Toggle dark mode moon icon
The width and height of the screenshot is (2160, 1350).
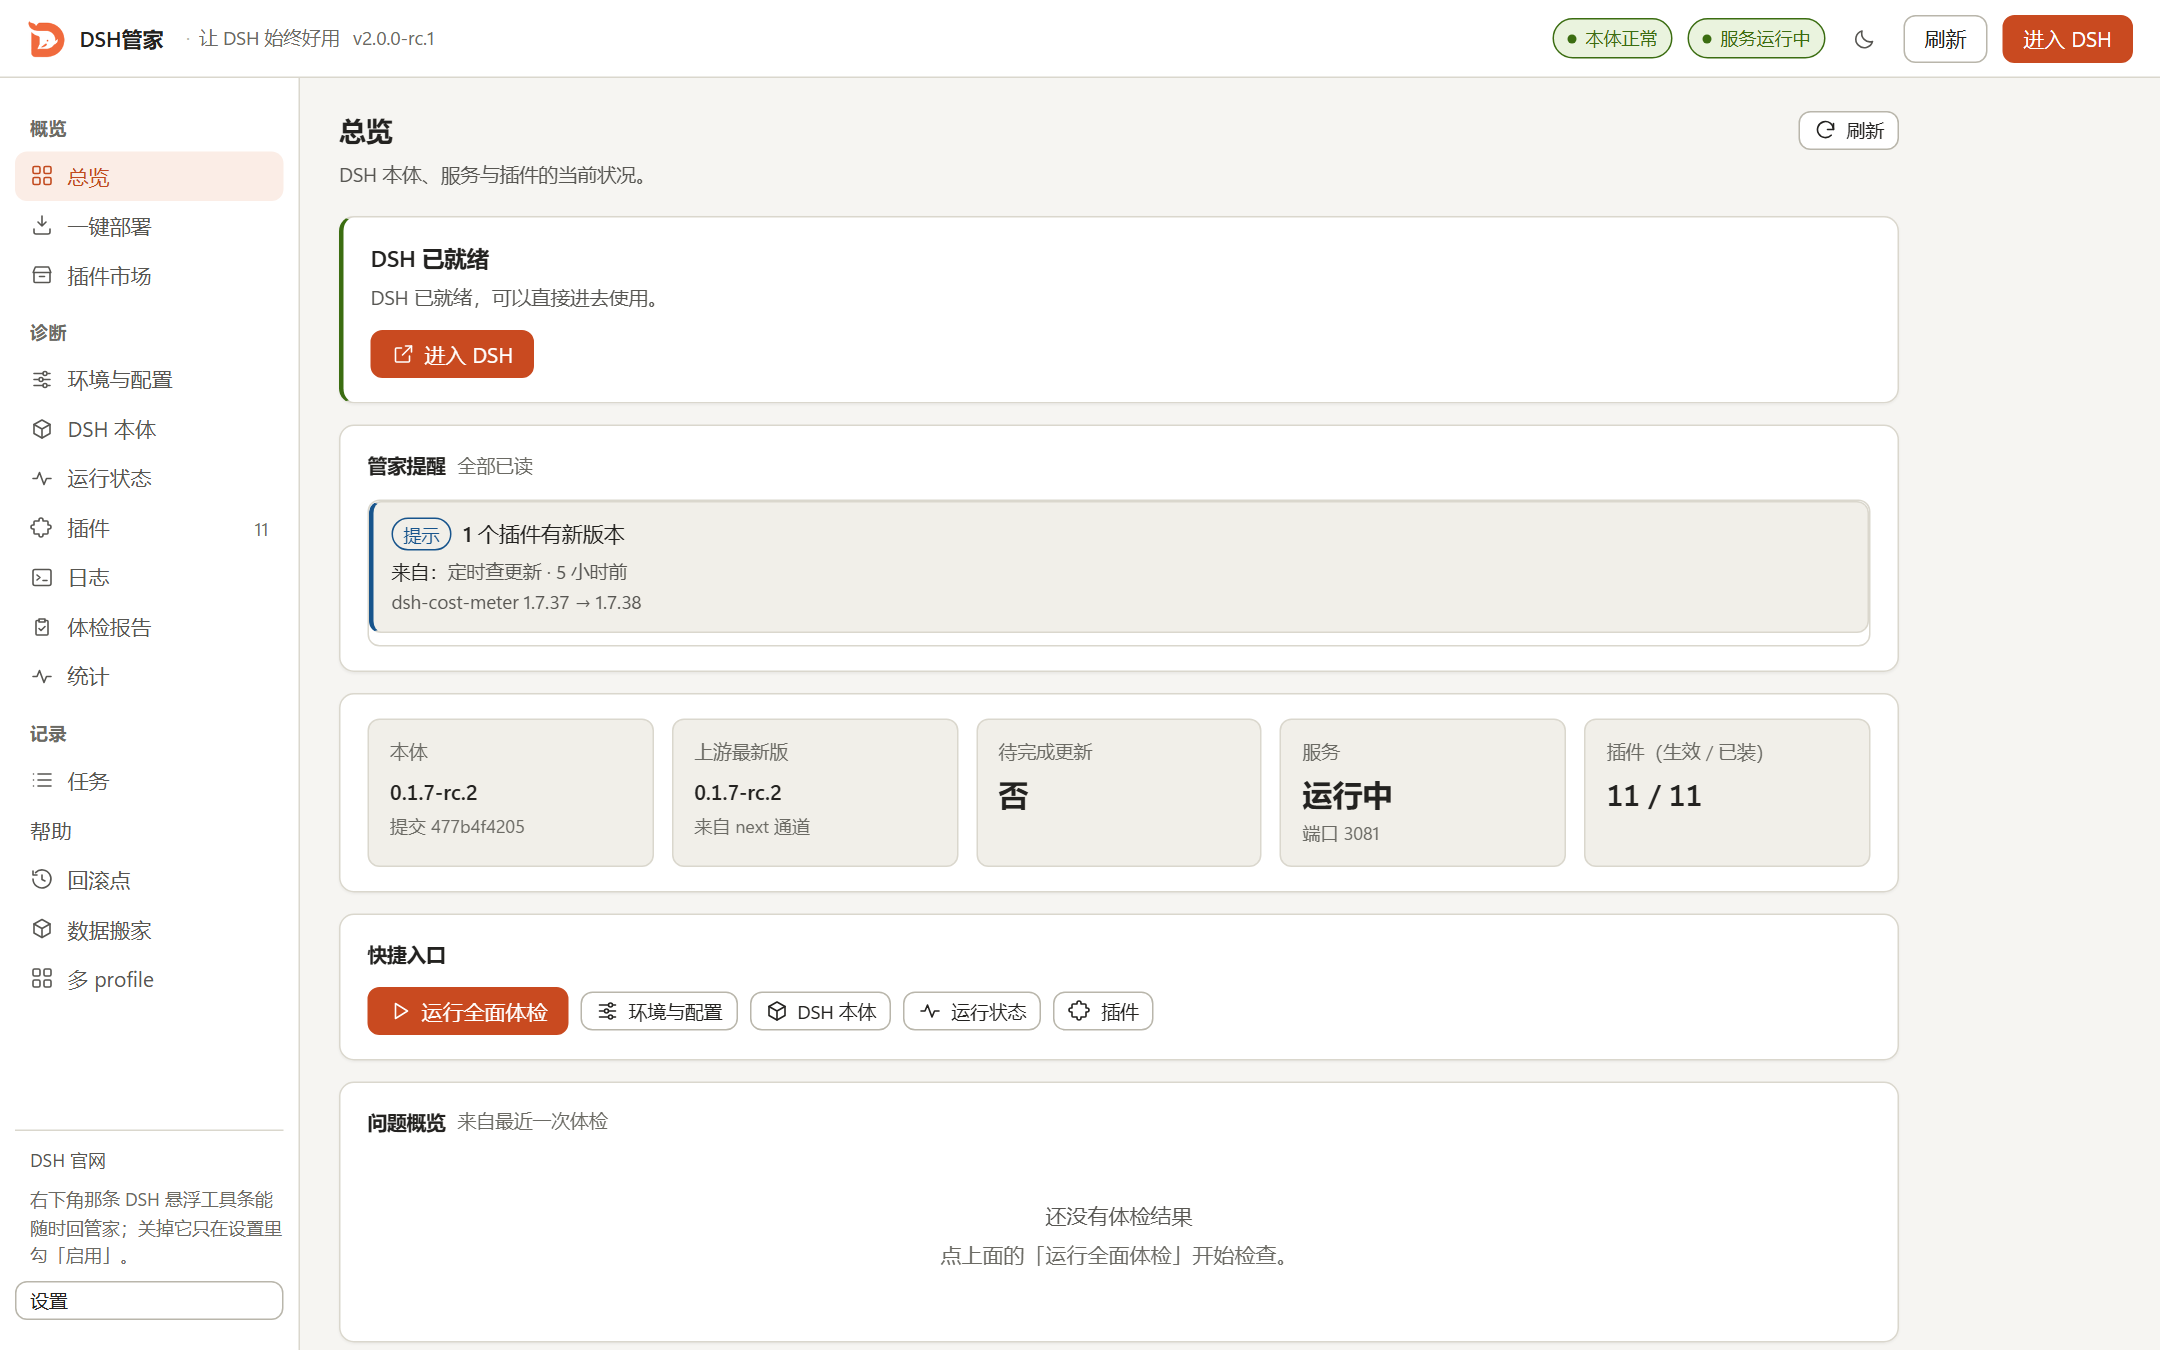tap(1863, 39)
